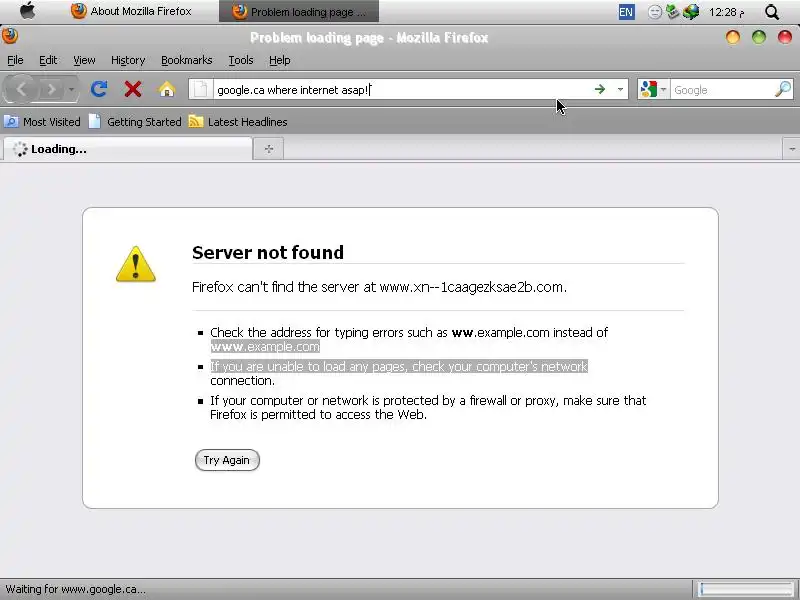Viewport: 800px width, 600px height.
Task: Open the network globe tray icon
Action: click(x=691, y=12)
